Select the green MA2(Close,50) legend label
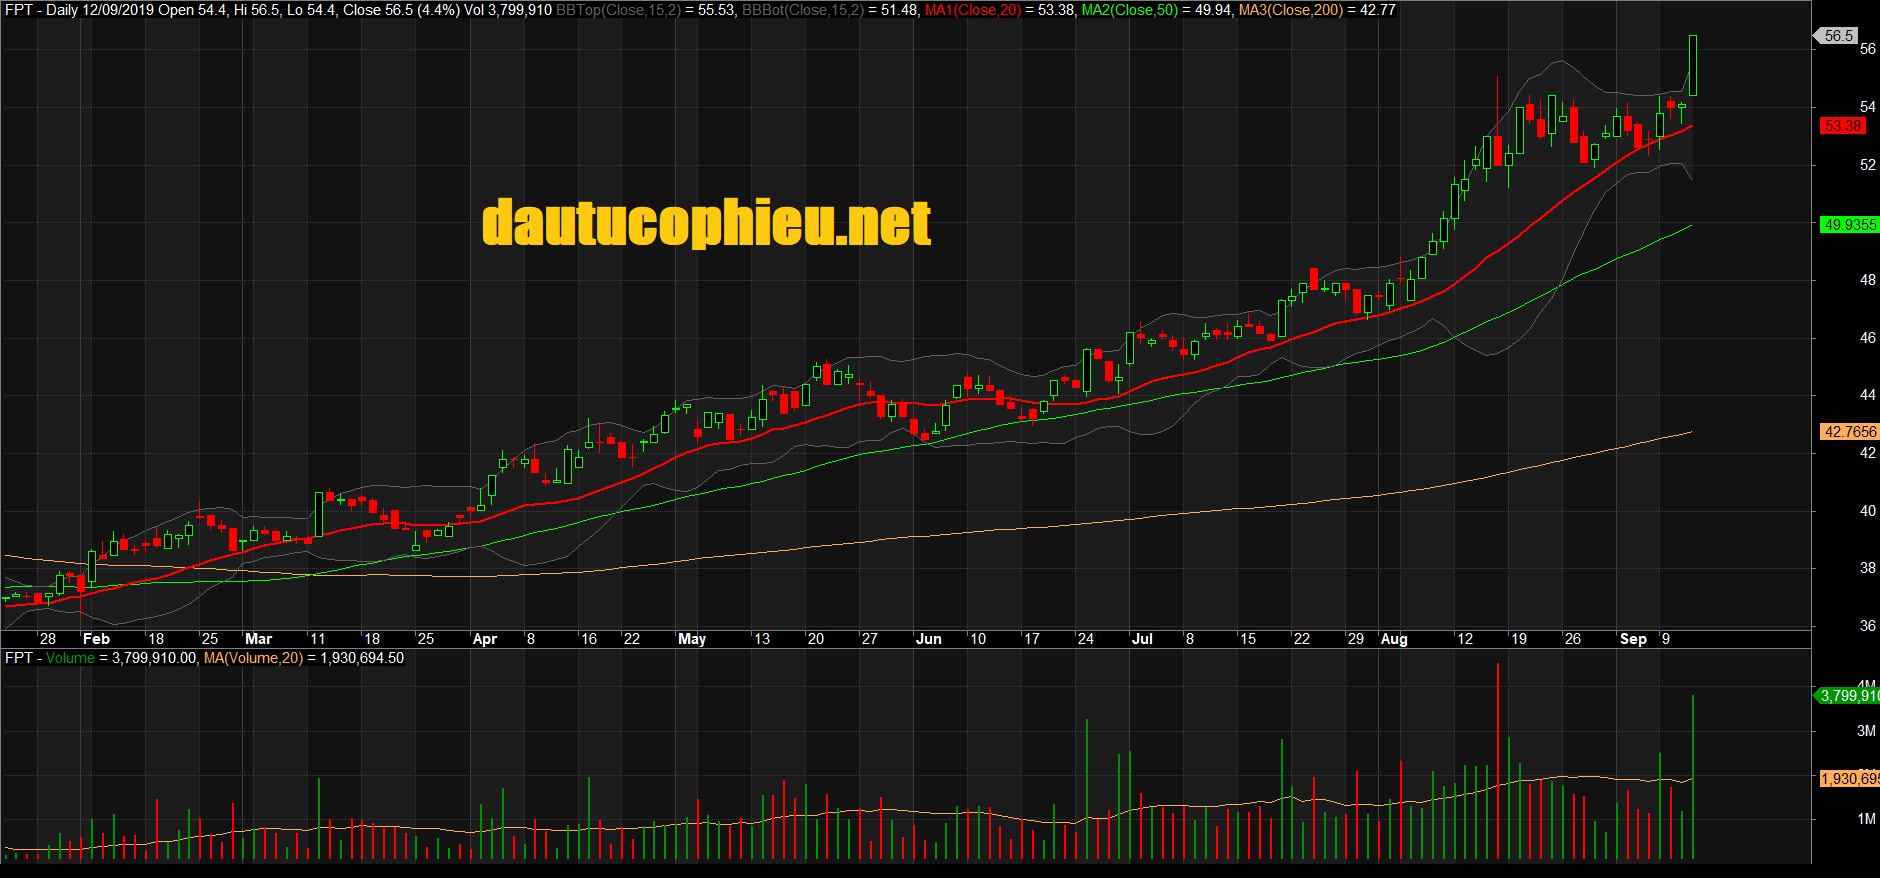 coord(1130,10)
